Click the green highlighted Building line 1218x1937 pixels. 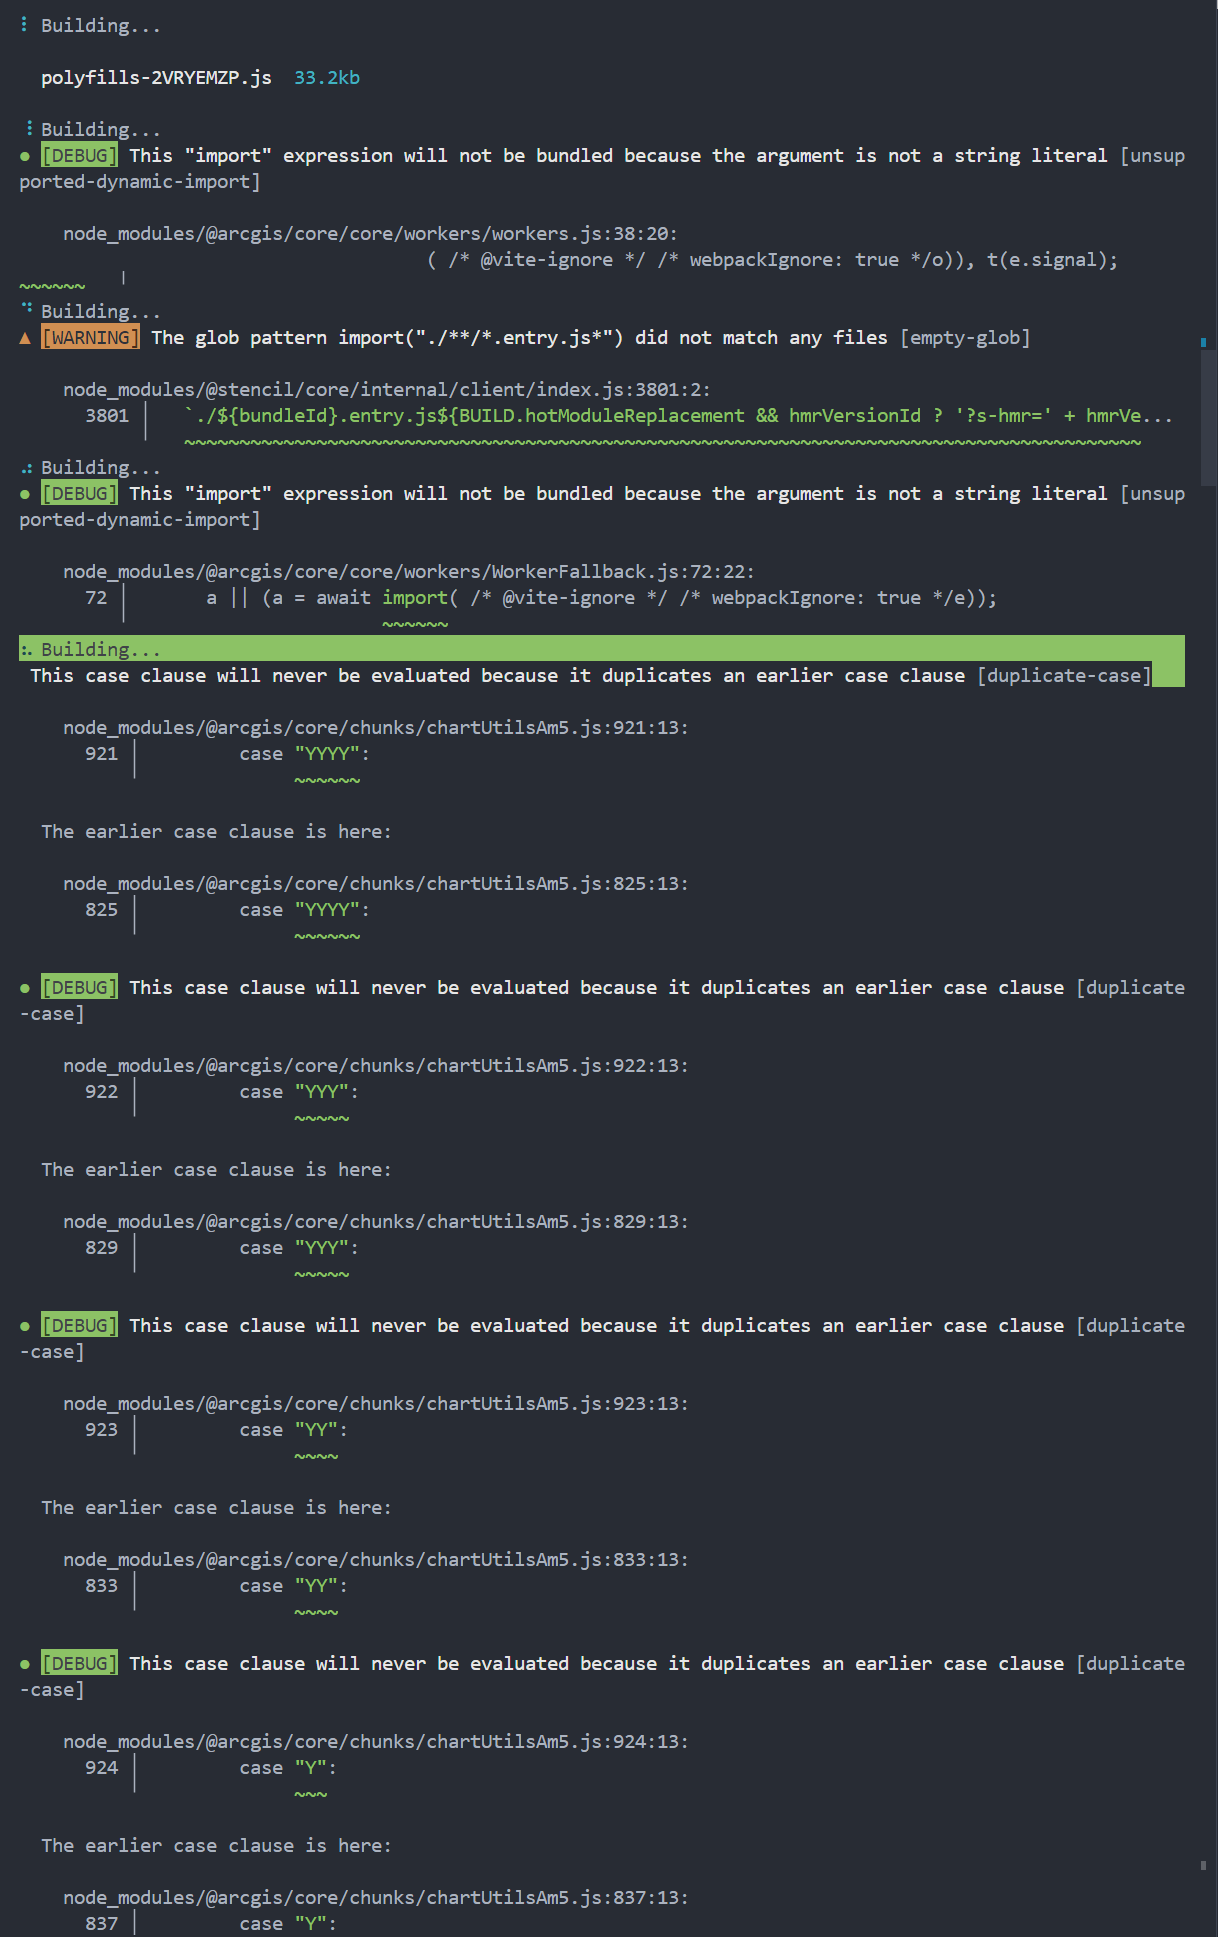pos(600,650)
